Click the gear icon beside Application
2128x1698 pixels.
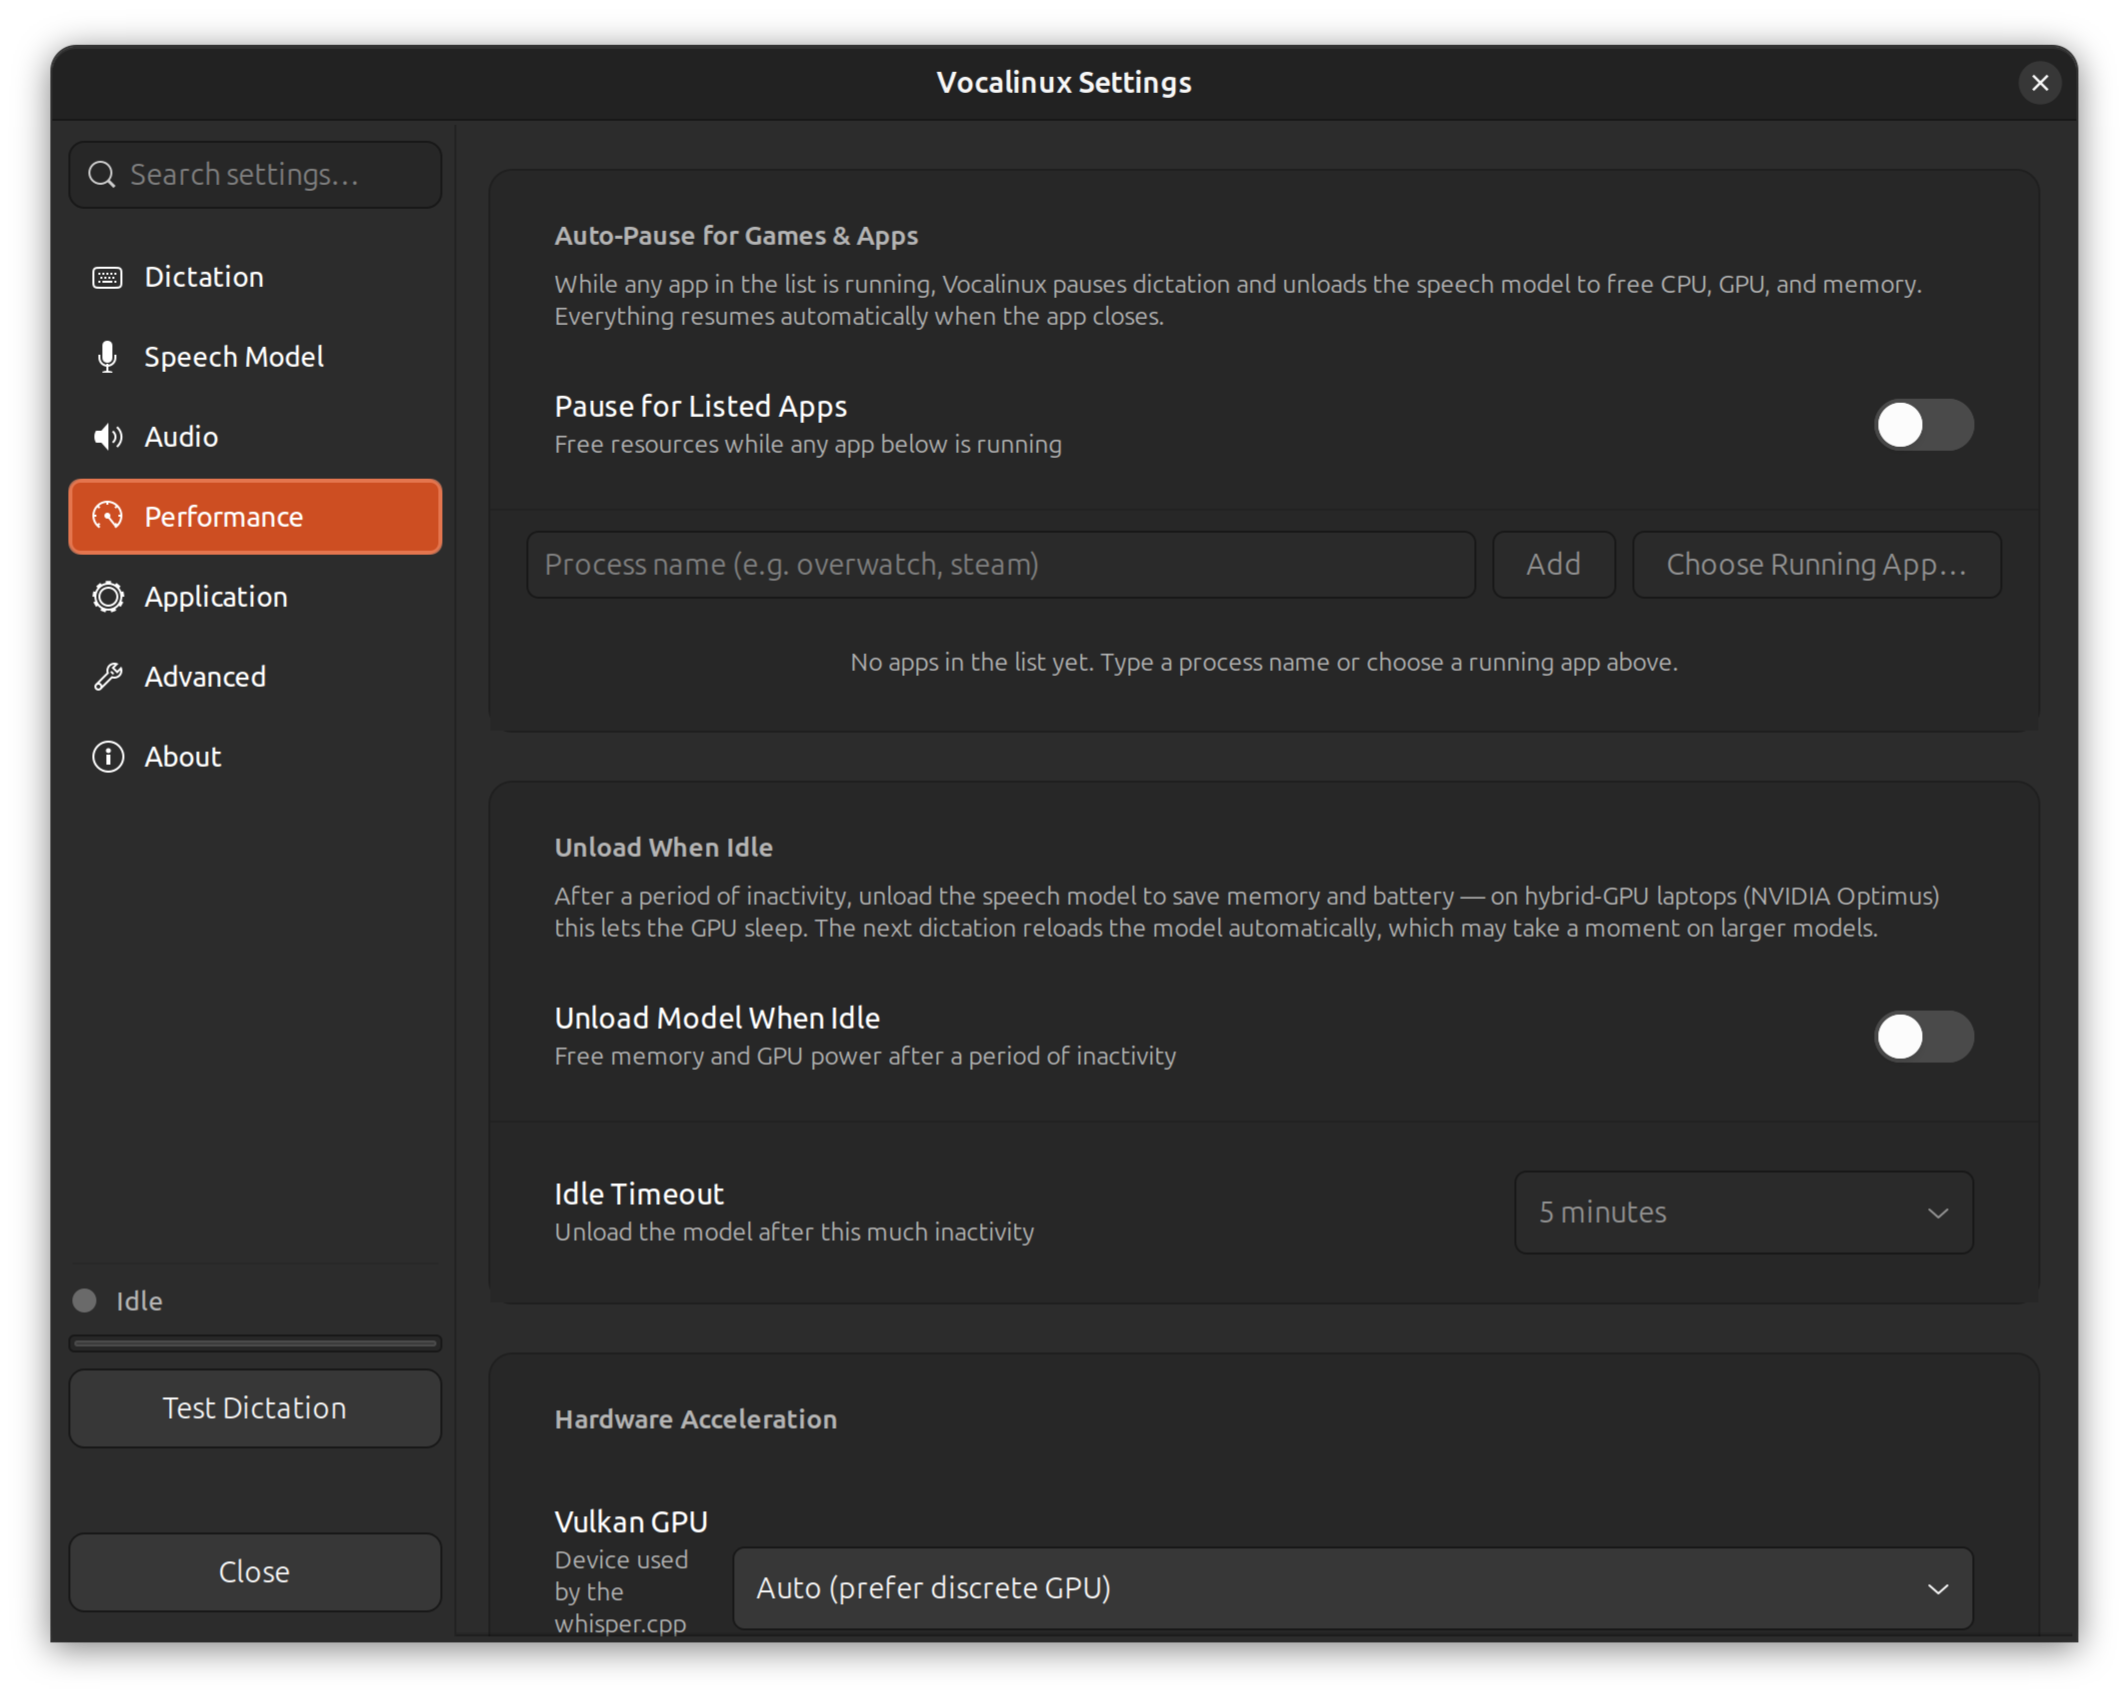click(107, 597)
